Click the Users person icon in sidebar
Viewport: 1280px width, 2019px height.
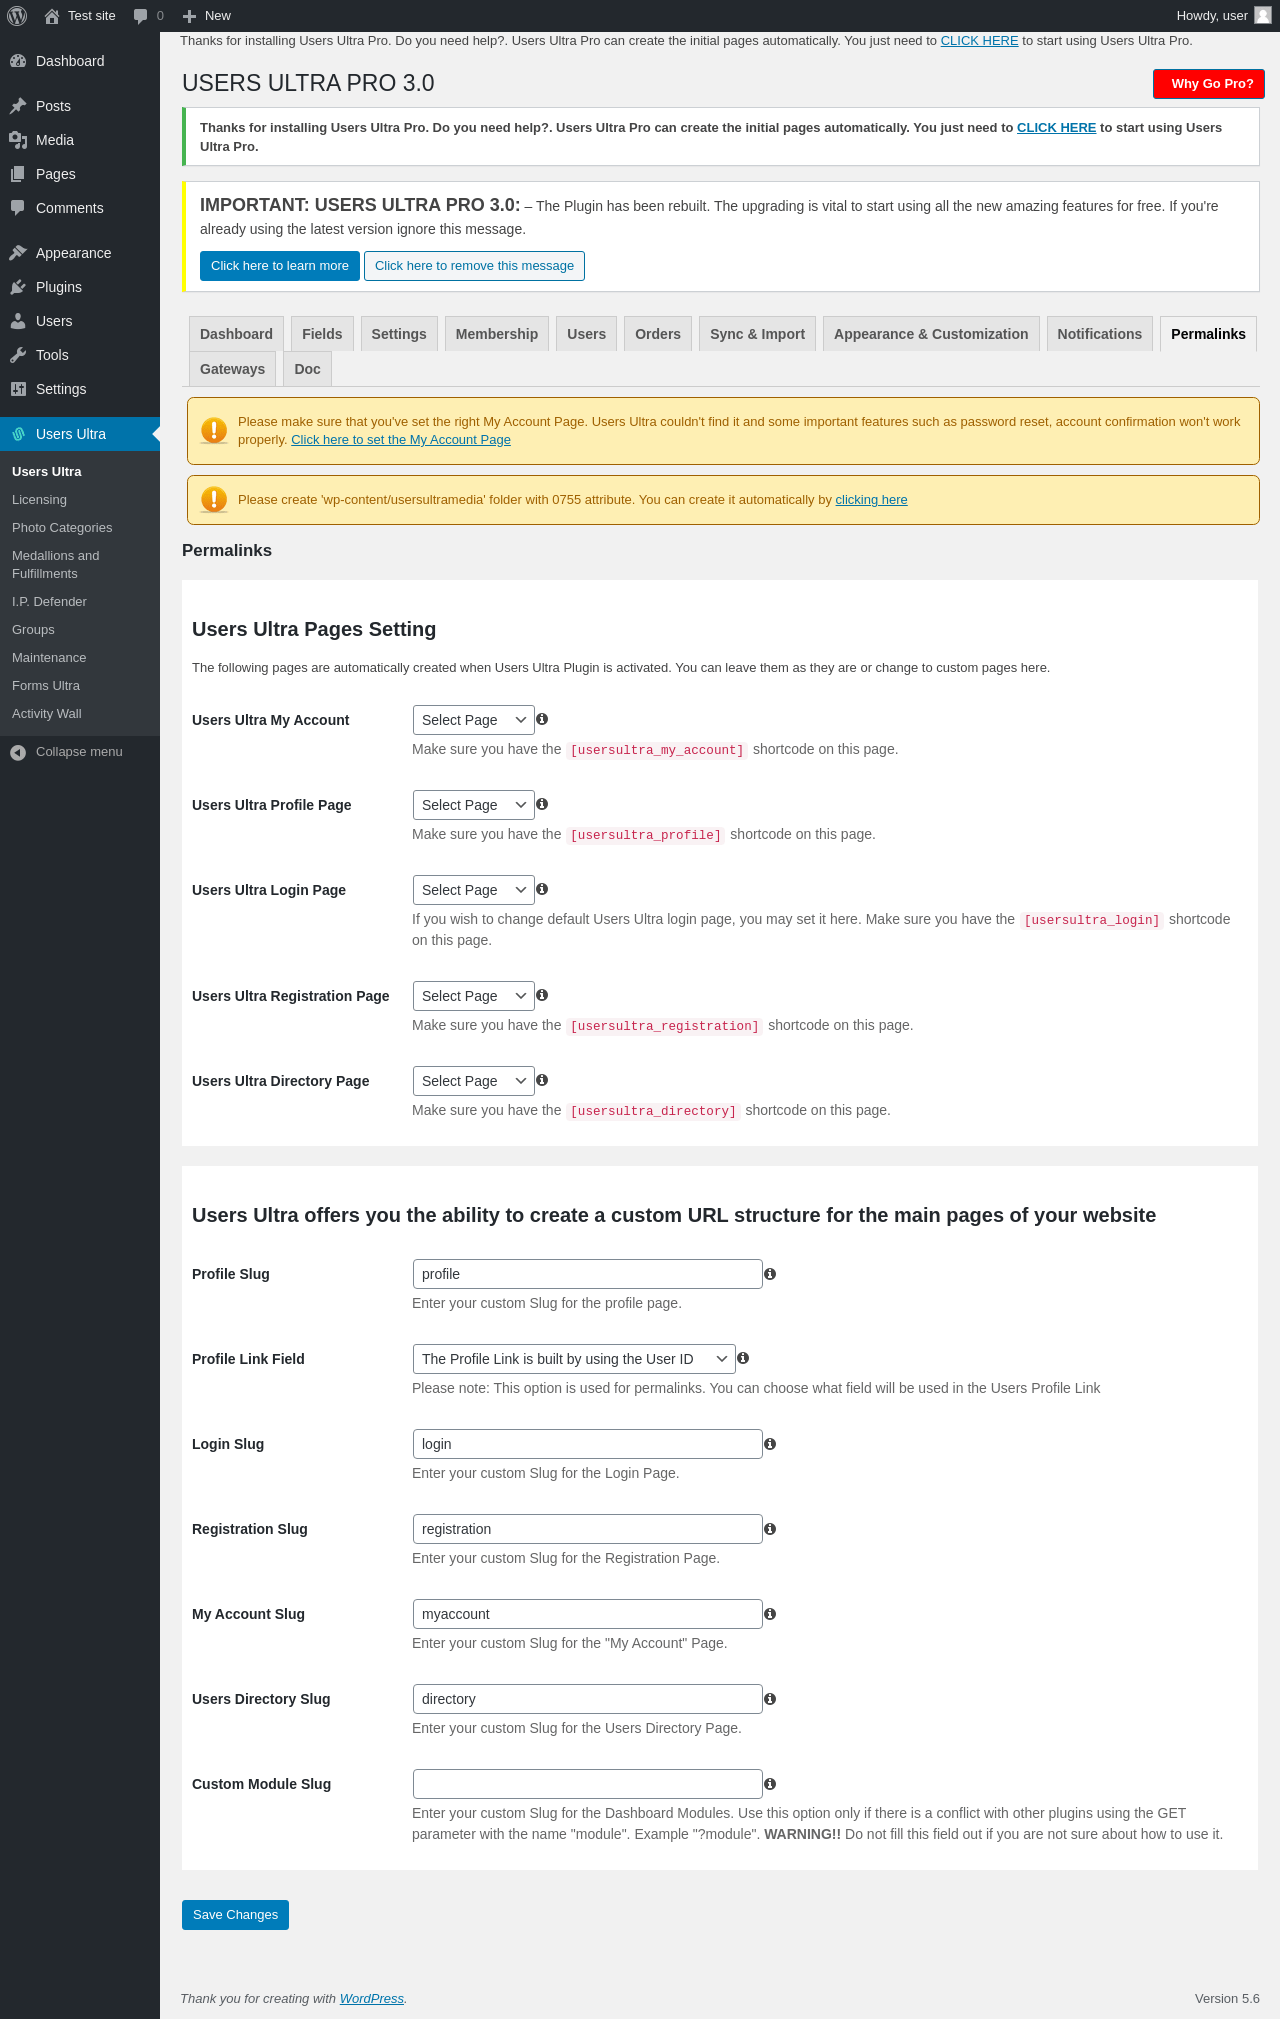coord(18,321)
